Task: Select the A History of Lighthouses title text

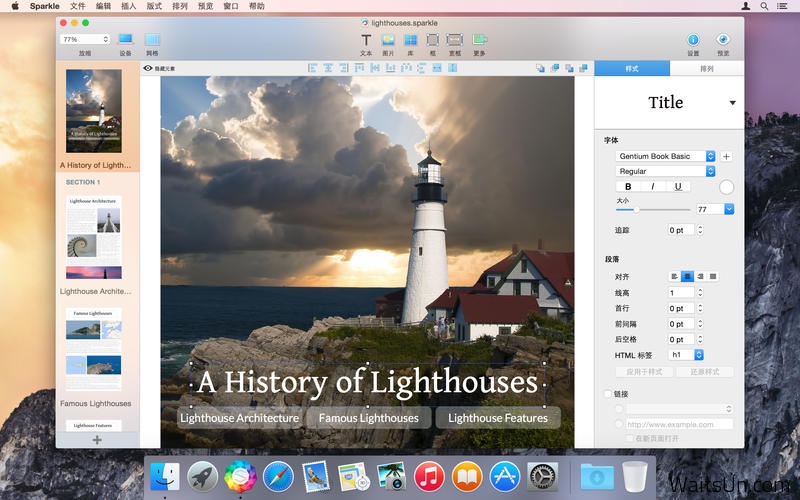Action: (x=368, y=382)
